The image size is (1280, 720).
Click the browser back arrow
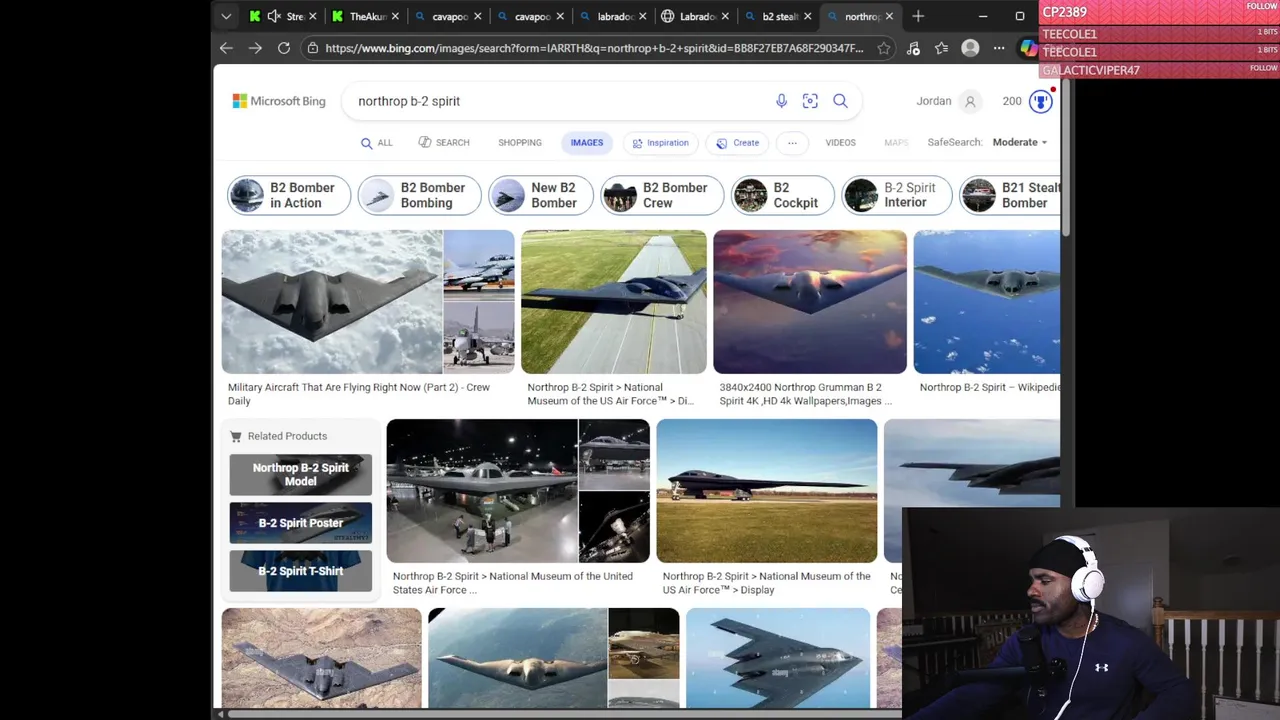click(x=226, y=48)
